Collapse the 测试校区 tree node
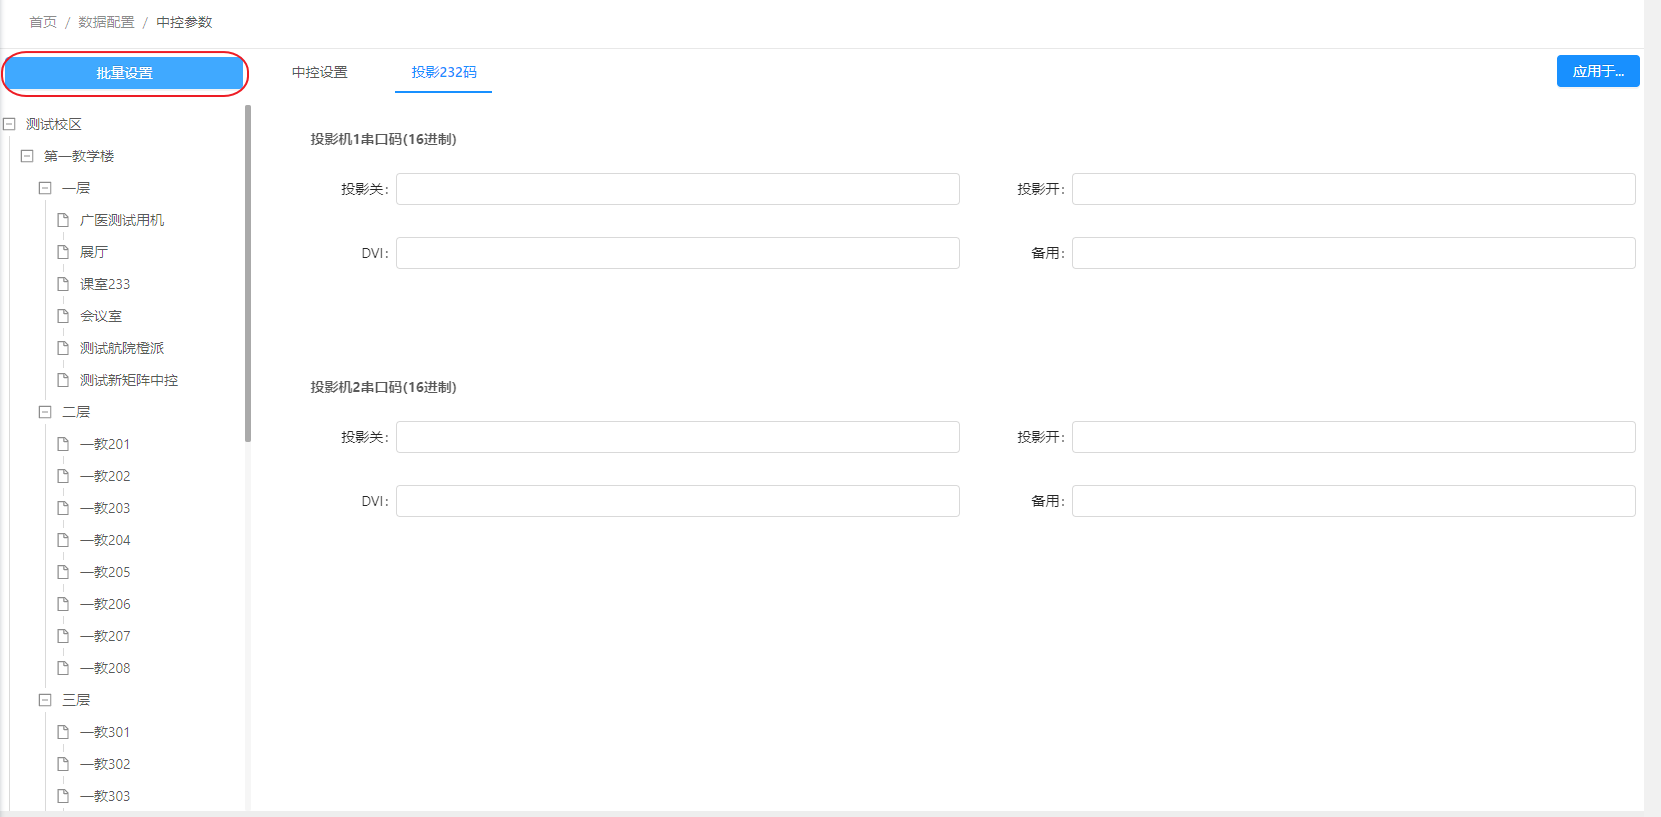The width and height of the screenshot is (1661, 817). (x=9, y=124)
